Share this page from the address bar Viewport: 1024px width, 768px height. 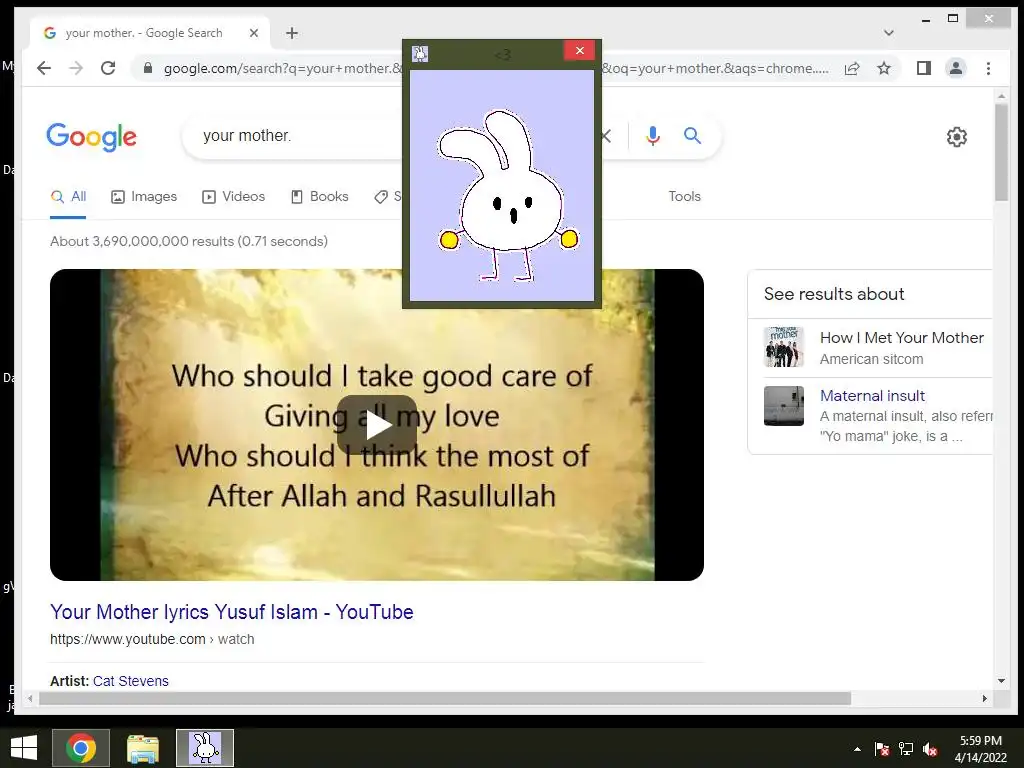pyautogui.click(x=852, y=68)
